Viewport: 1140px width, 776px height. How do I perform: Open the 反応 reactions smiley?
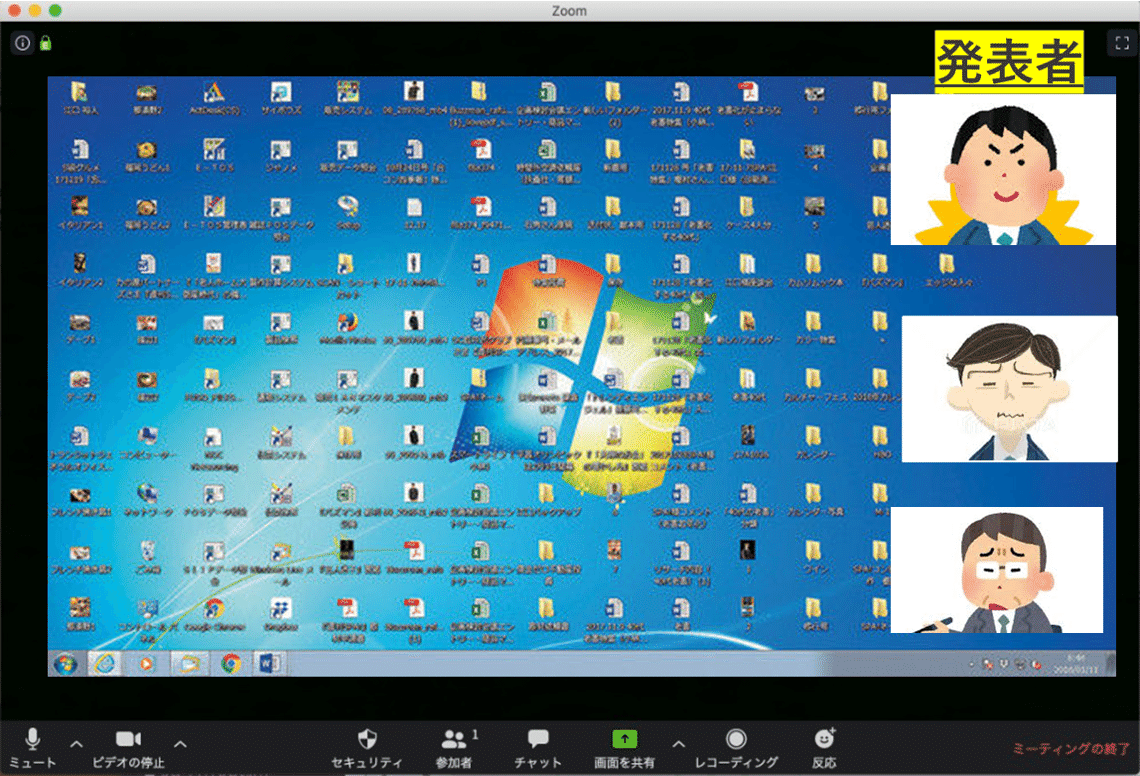[824, 748]
